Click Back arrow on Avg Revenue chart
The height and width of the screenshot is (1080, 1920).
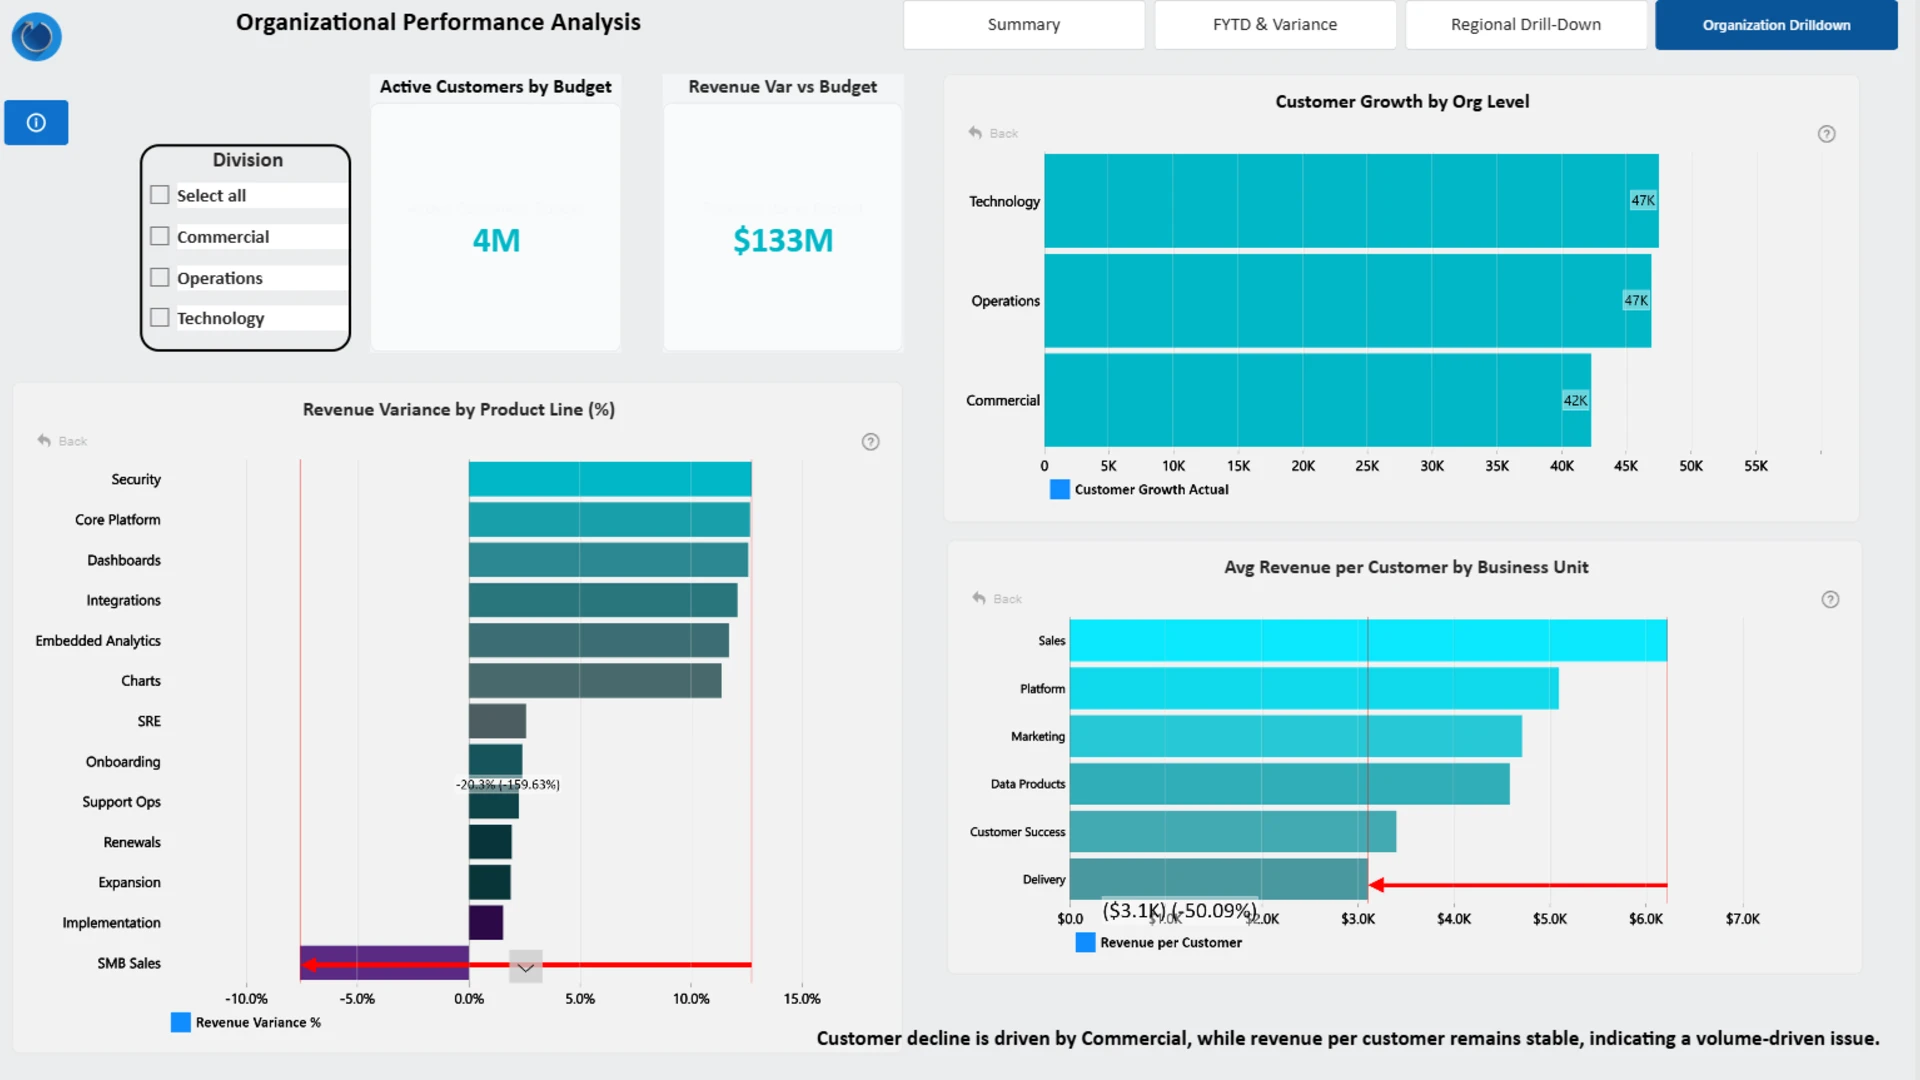(x=980, y=599)
